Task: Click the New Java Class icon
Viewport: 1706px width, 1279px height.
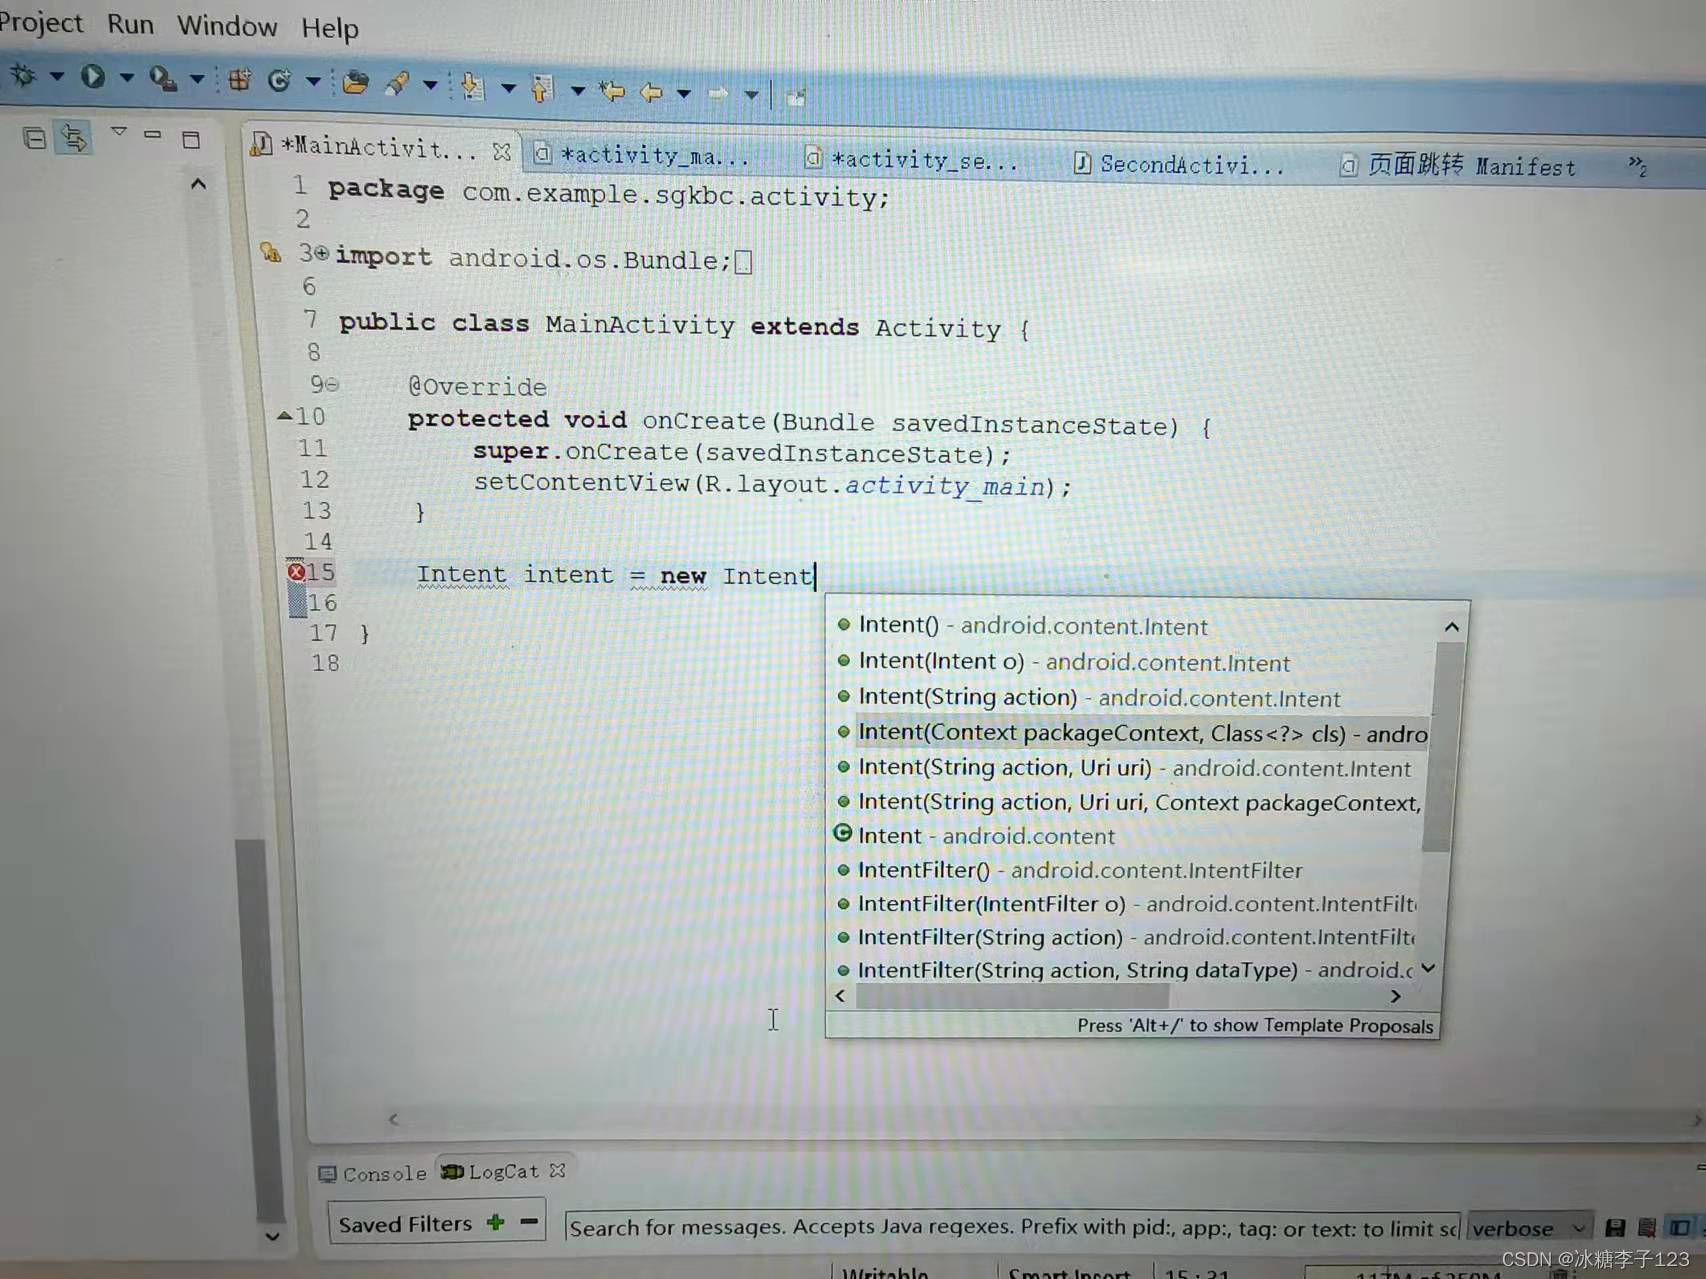Action: pos(279,81)
